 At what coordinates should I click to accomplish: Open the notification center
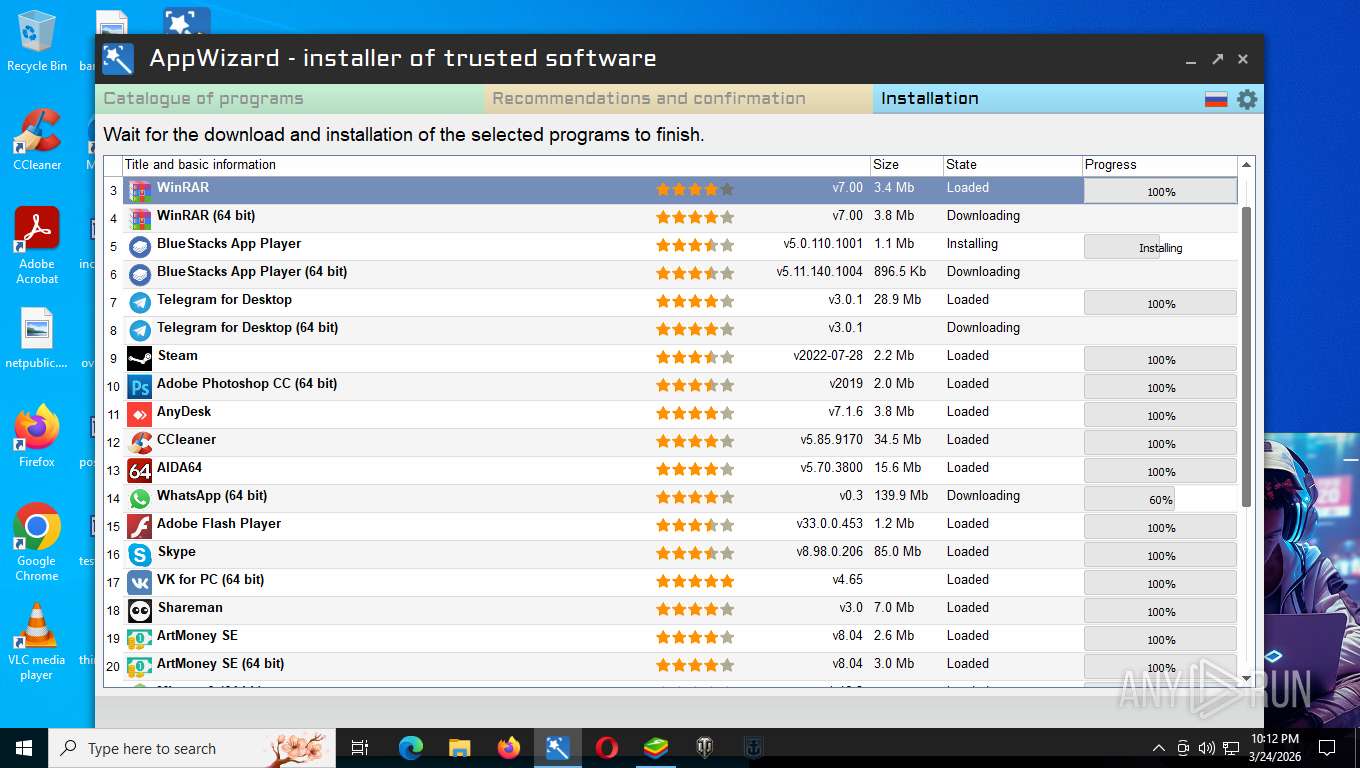[1327, 748]
